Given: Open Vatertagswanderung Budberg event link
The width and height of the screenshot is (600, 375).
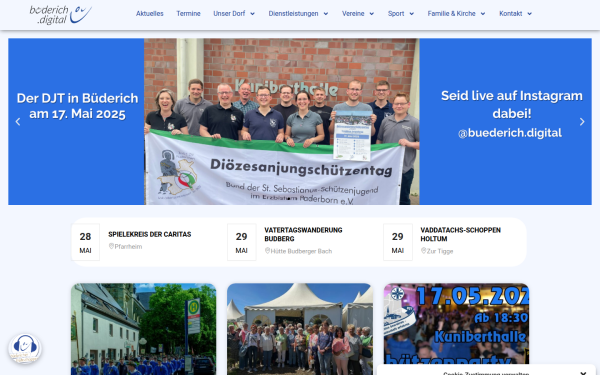Looking at the screenshot, I should click(x=303, y=234).
